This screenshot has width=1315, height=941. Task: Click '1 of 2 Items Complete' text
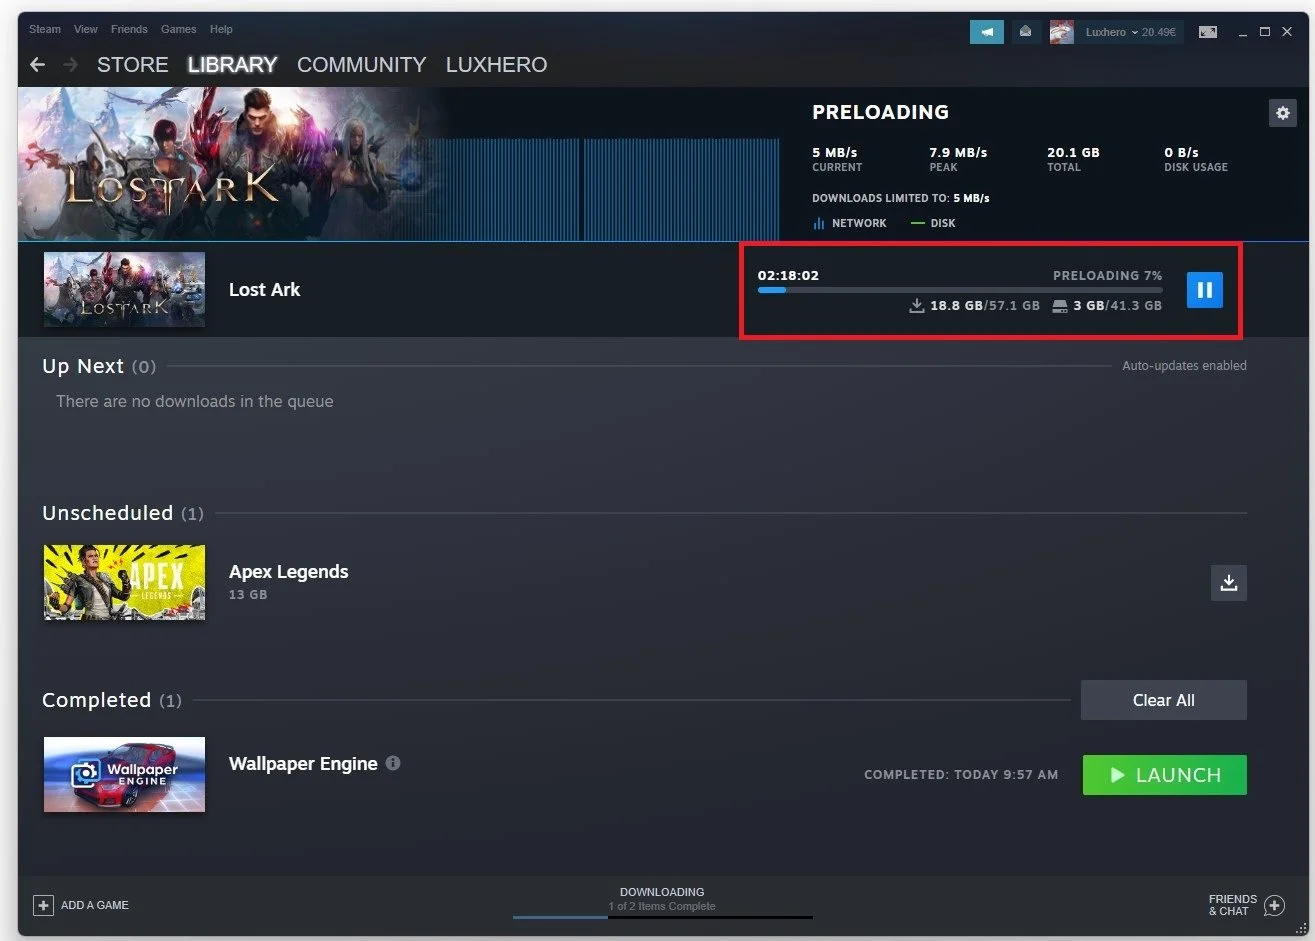click(x=662, y=906)
